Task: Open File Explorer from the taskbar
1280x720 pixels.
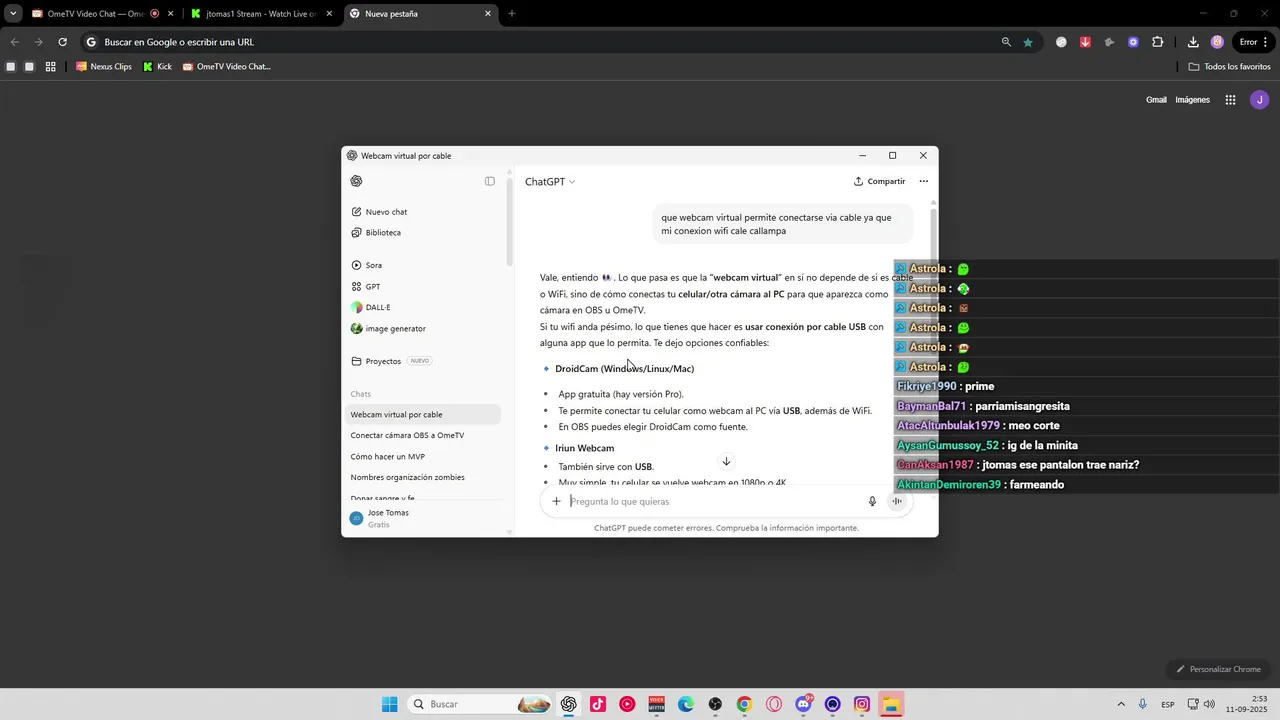Action: point(891,704)
